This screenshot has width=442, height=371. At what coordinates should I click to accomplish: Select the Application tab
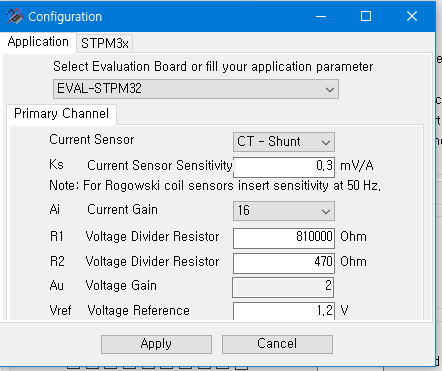38,42
